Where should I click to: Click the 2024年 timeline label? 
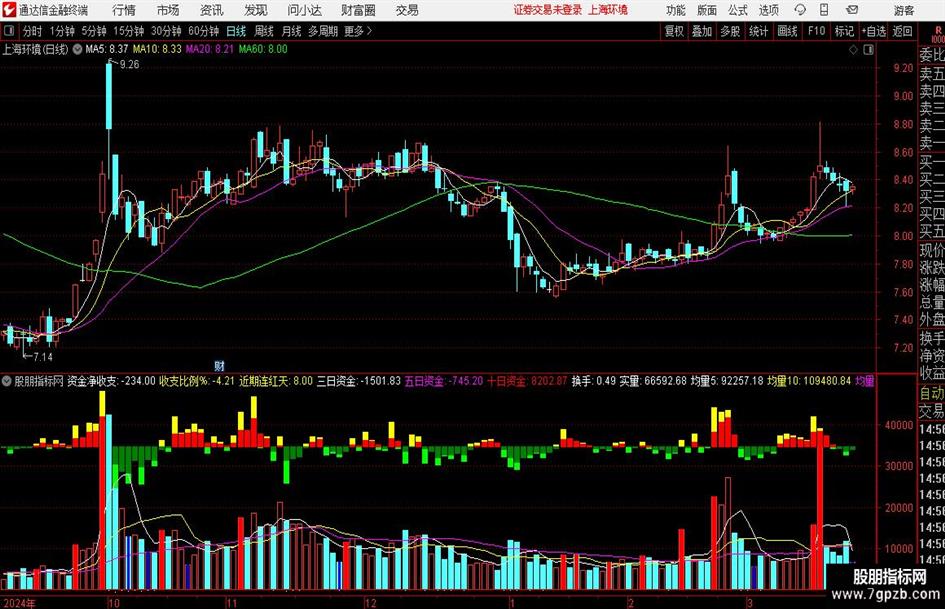click(19, 603)
